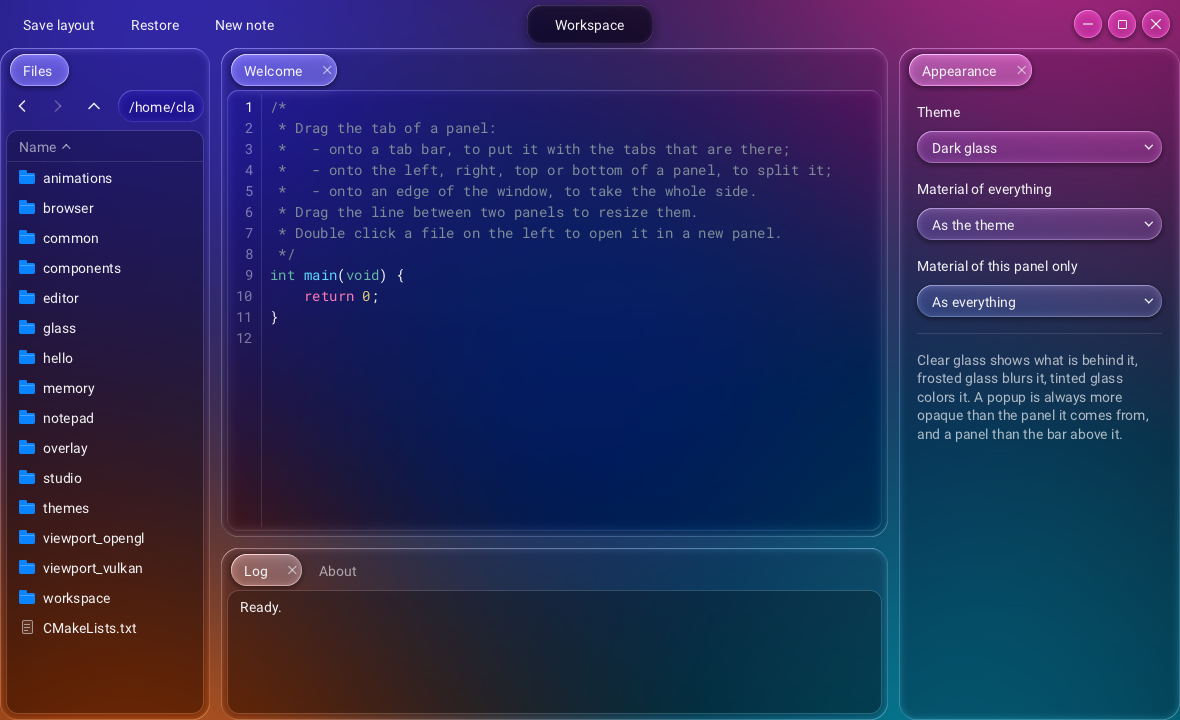1180x720 pixels.
Task: Close the Welcome tab
Action: pyautogui.click(x=327, y=70)
